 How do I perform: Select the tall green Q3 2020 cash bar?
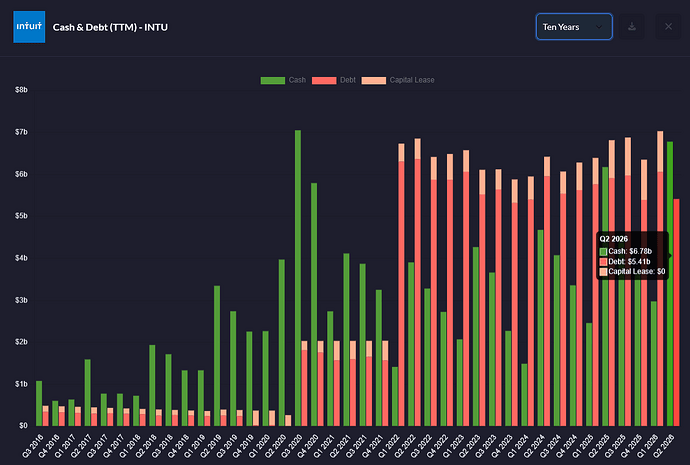(298, 278)
